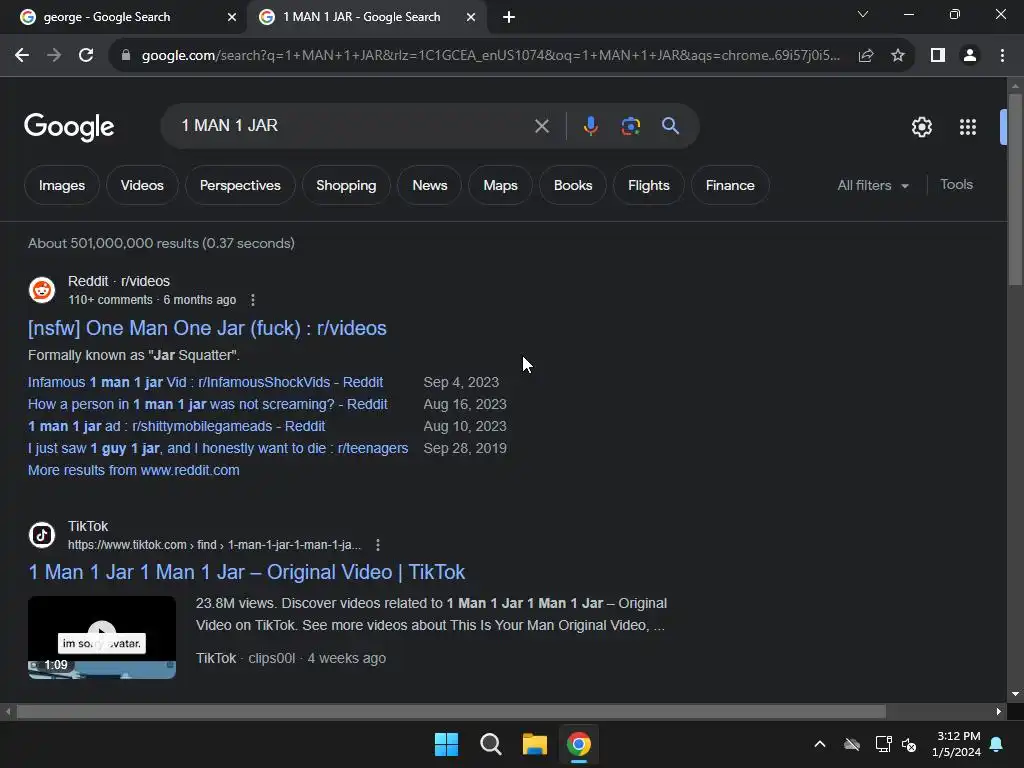The height and width of the screenshot is (768, 1024).
Task: Click the padlock site info icon
Action: tap(126, 56)
